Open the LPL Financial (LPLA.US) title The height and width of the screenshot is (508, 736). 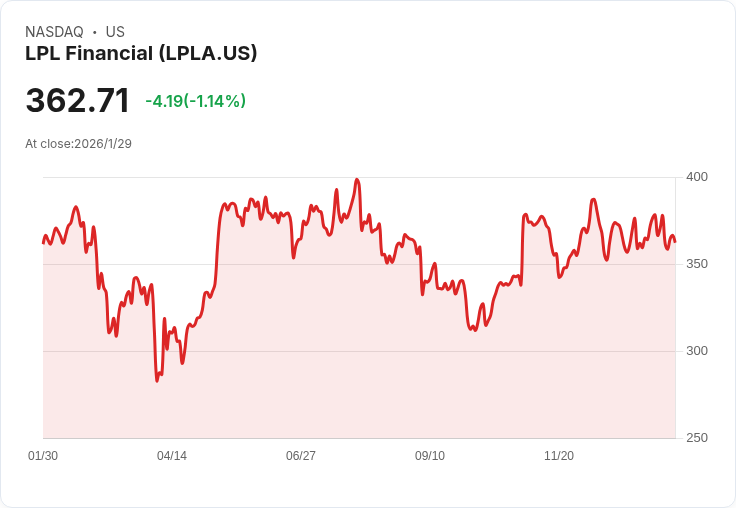pos(141,53)
